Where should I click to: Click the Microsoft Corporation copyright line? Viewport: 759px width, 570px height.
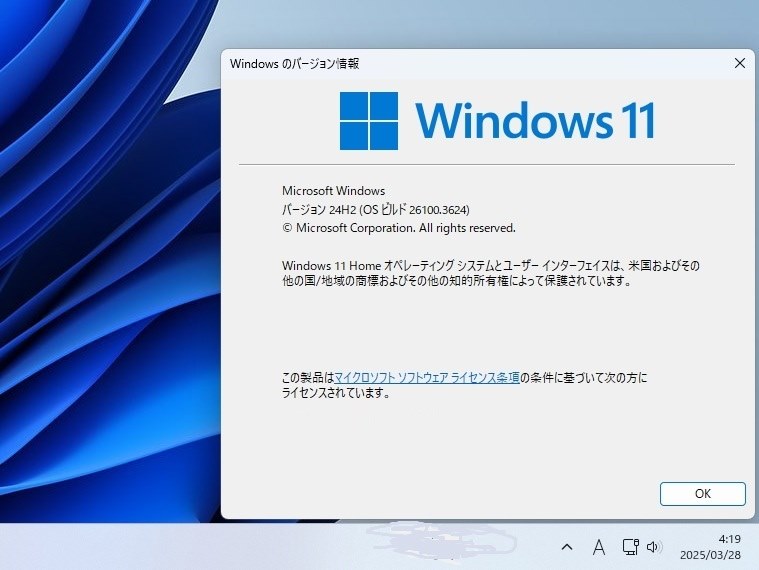(399, 228)
